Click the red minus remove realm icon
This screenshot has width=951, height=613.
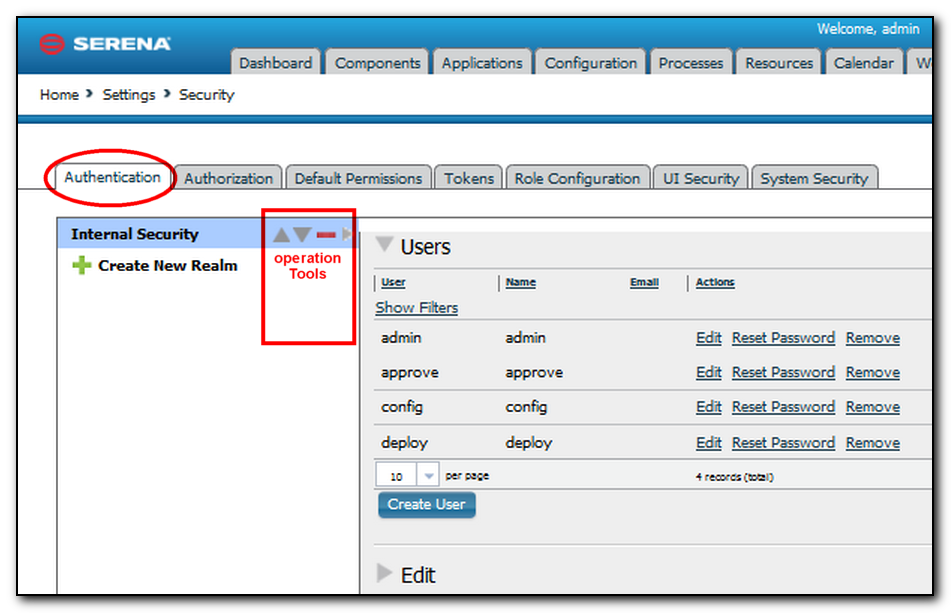(x=326, y=235)
